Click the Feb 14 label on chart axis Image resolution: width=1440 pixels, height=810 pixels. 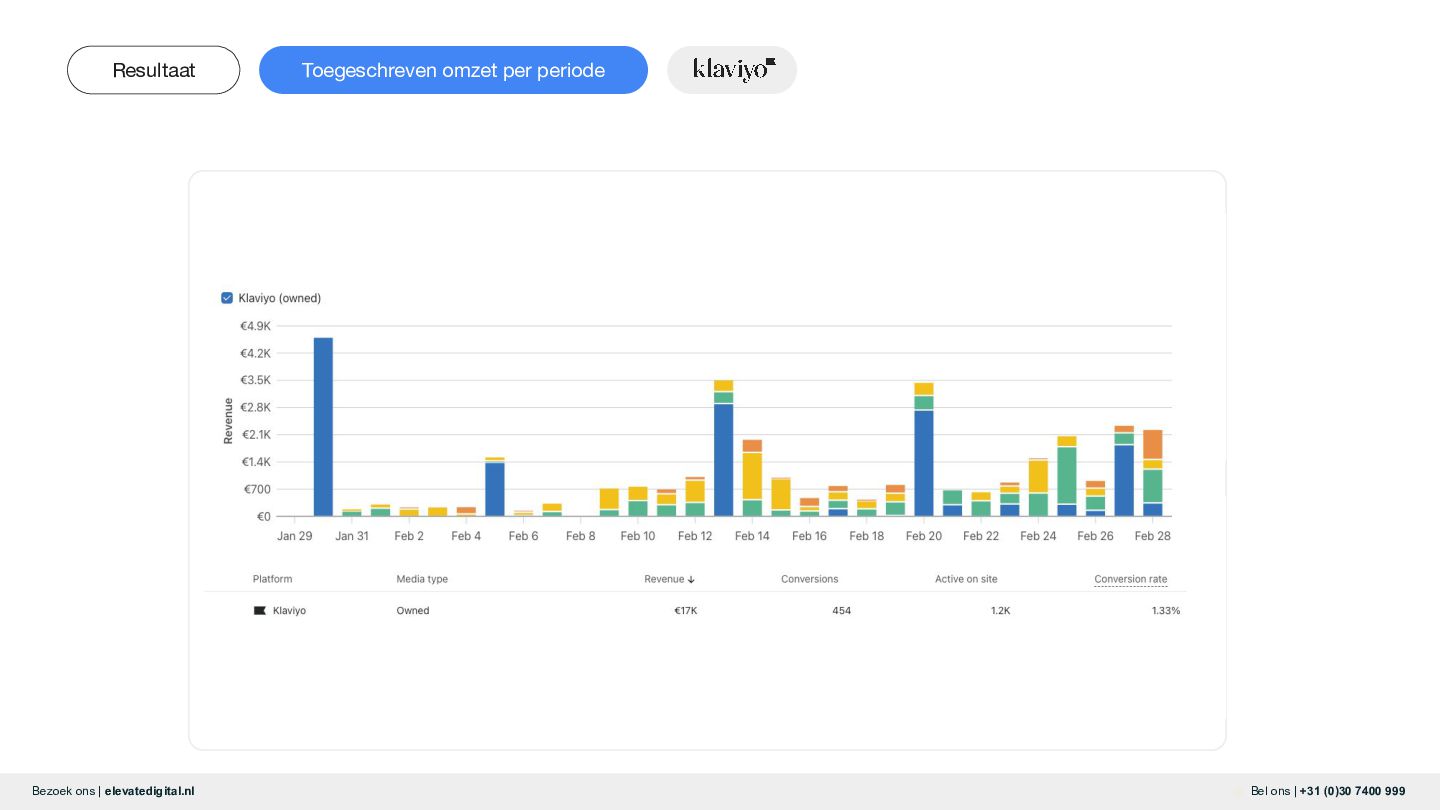click(x=752, y=536)
